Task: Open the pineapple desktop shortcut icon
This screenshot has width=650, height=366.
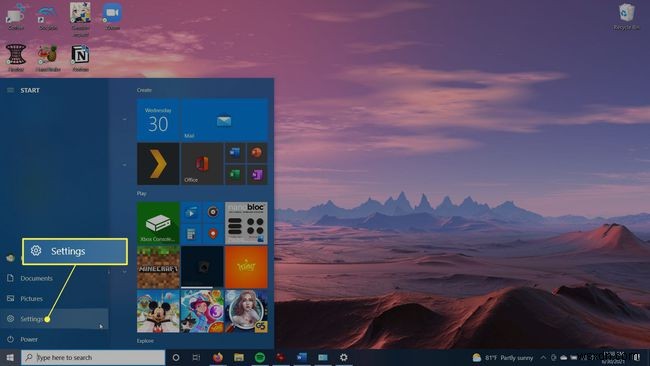Action: coord(48,58)
